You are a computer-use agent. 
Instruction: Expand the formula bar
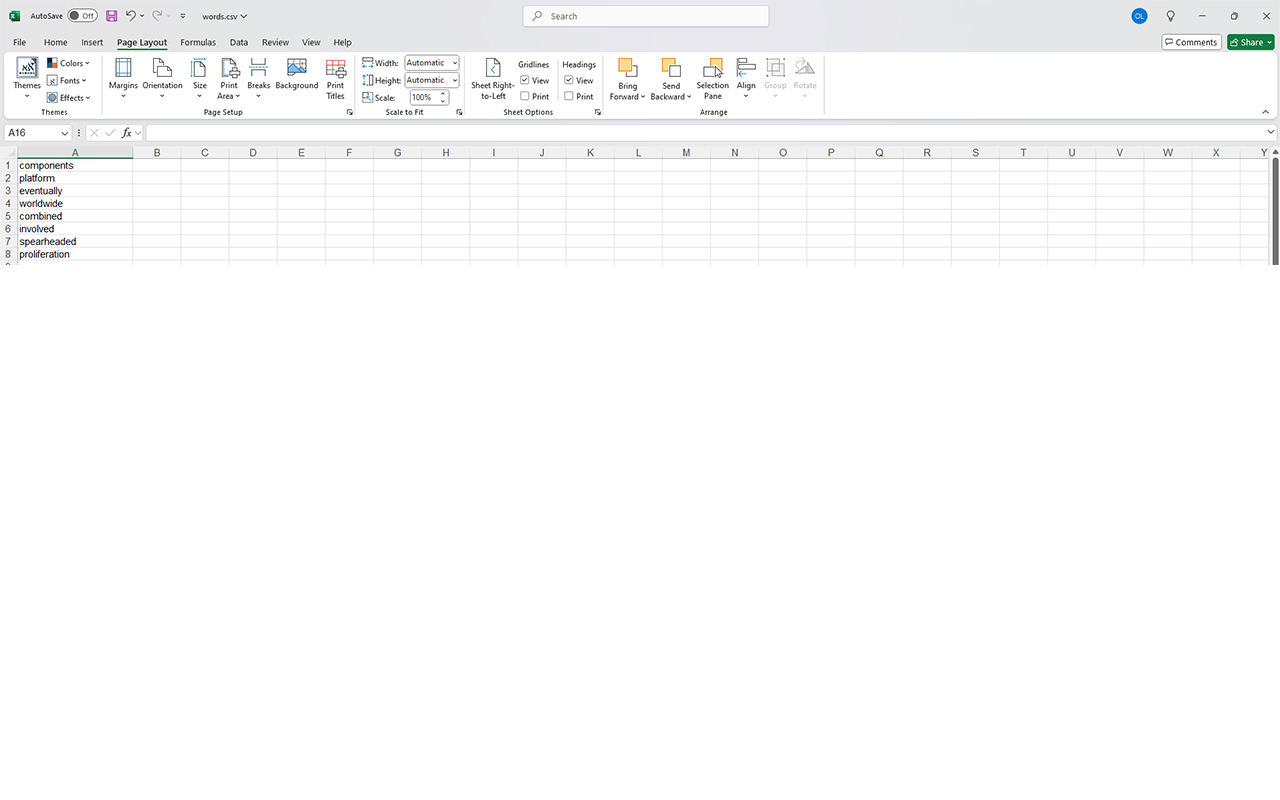coord(1271,133)
